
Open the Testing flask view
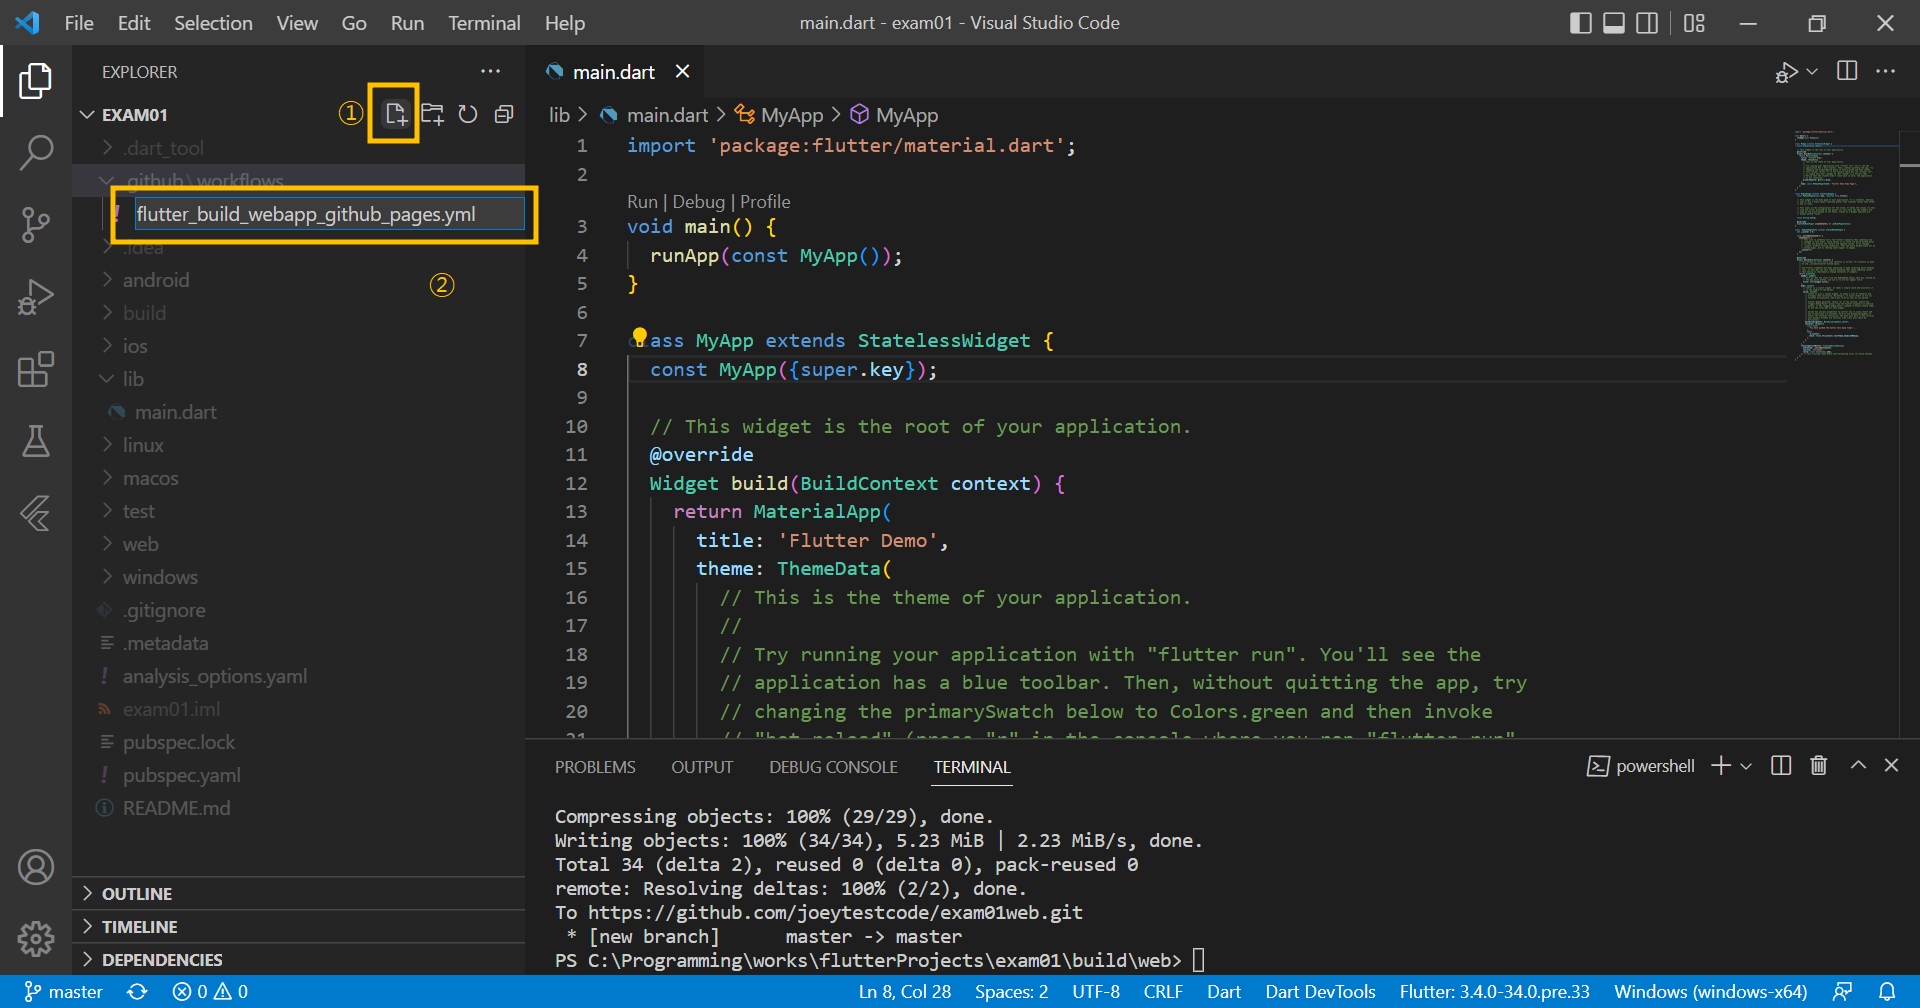[x=36, y=441]
